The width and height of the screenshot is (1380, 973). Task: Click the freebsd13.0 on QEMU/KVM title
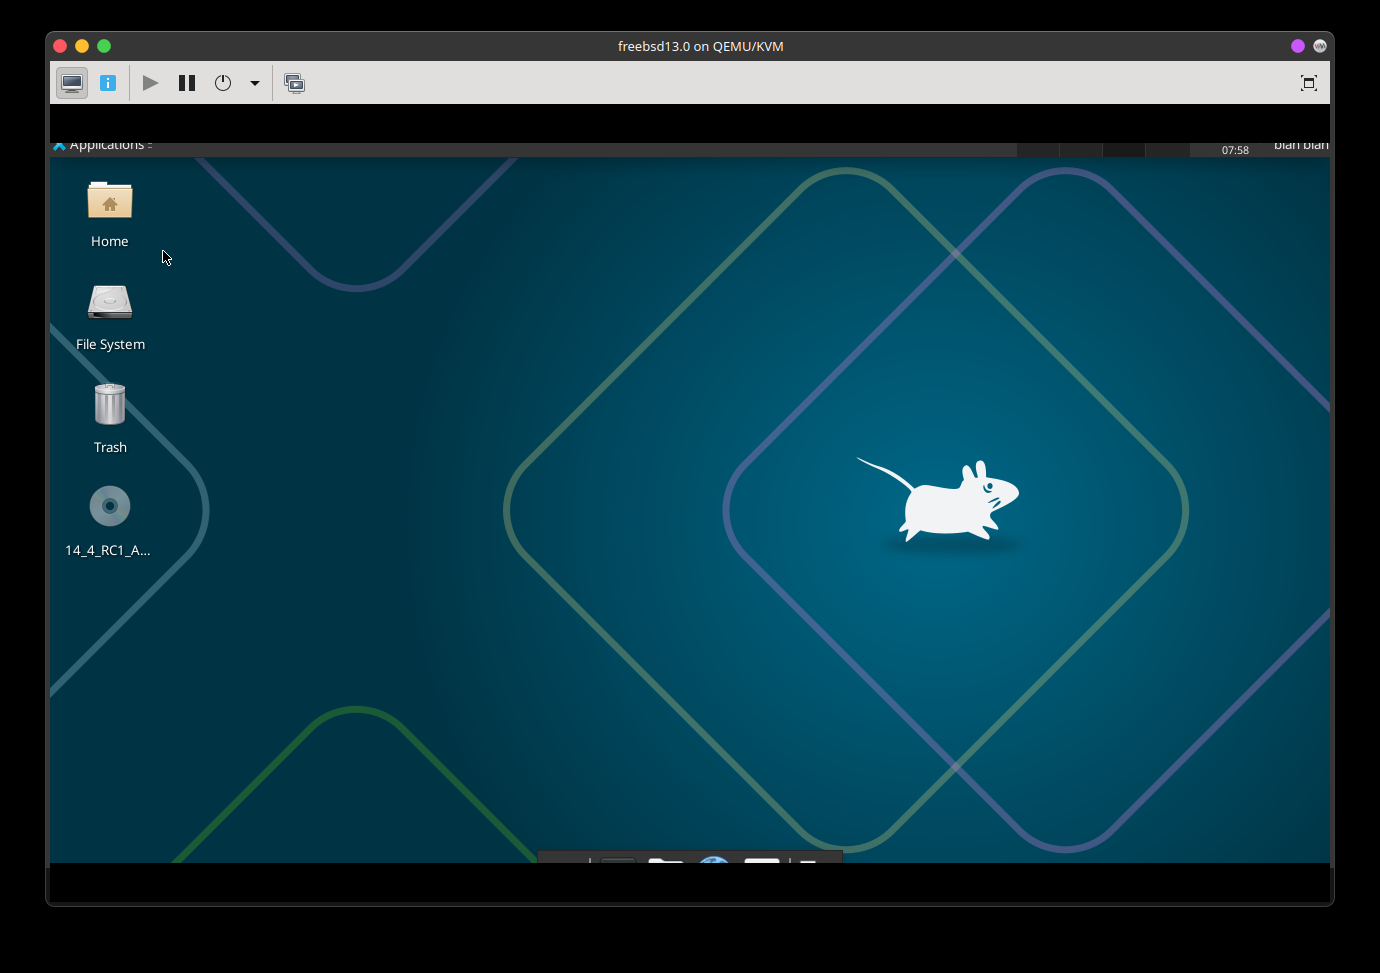[x=700, y=46]
